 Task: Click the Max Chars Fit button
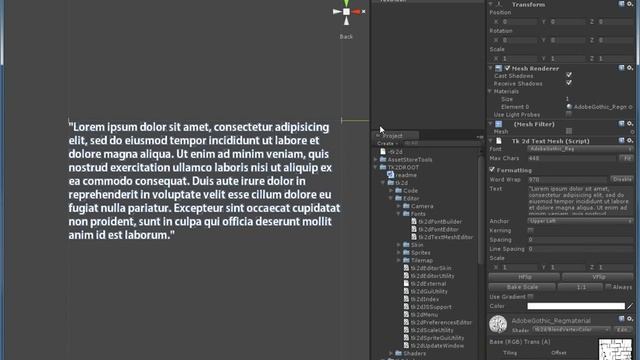click(x=626, y=158)
